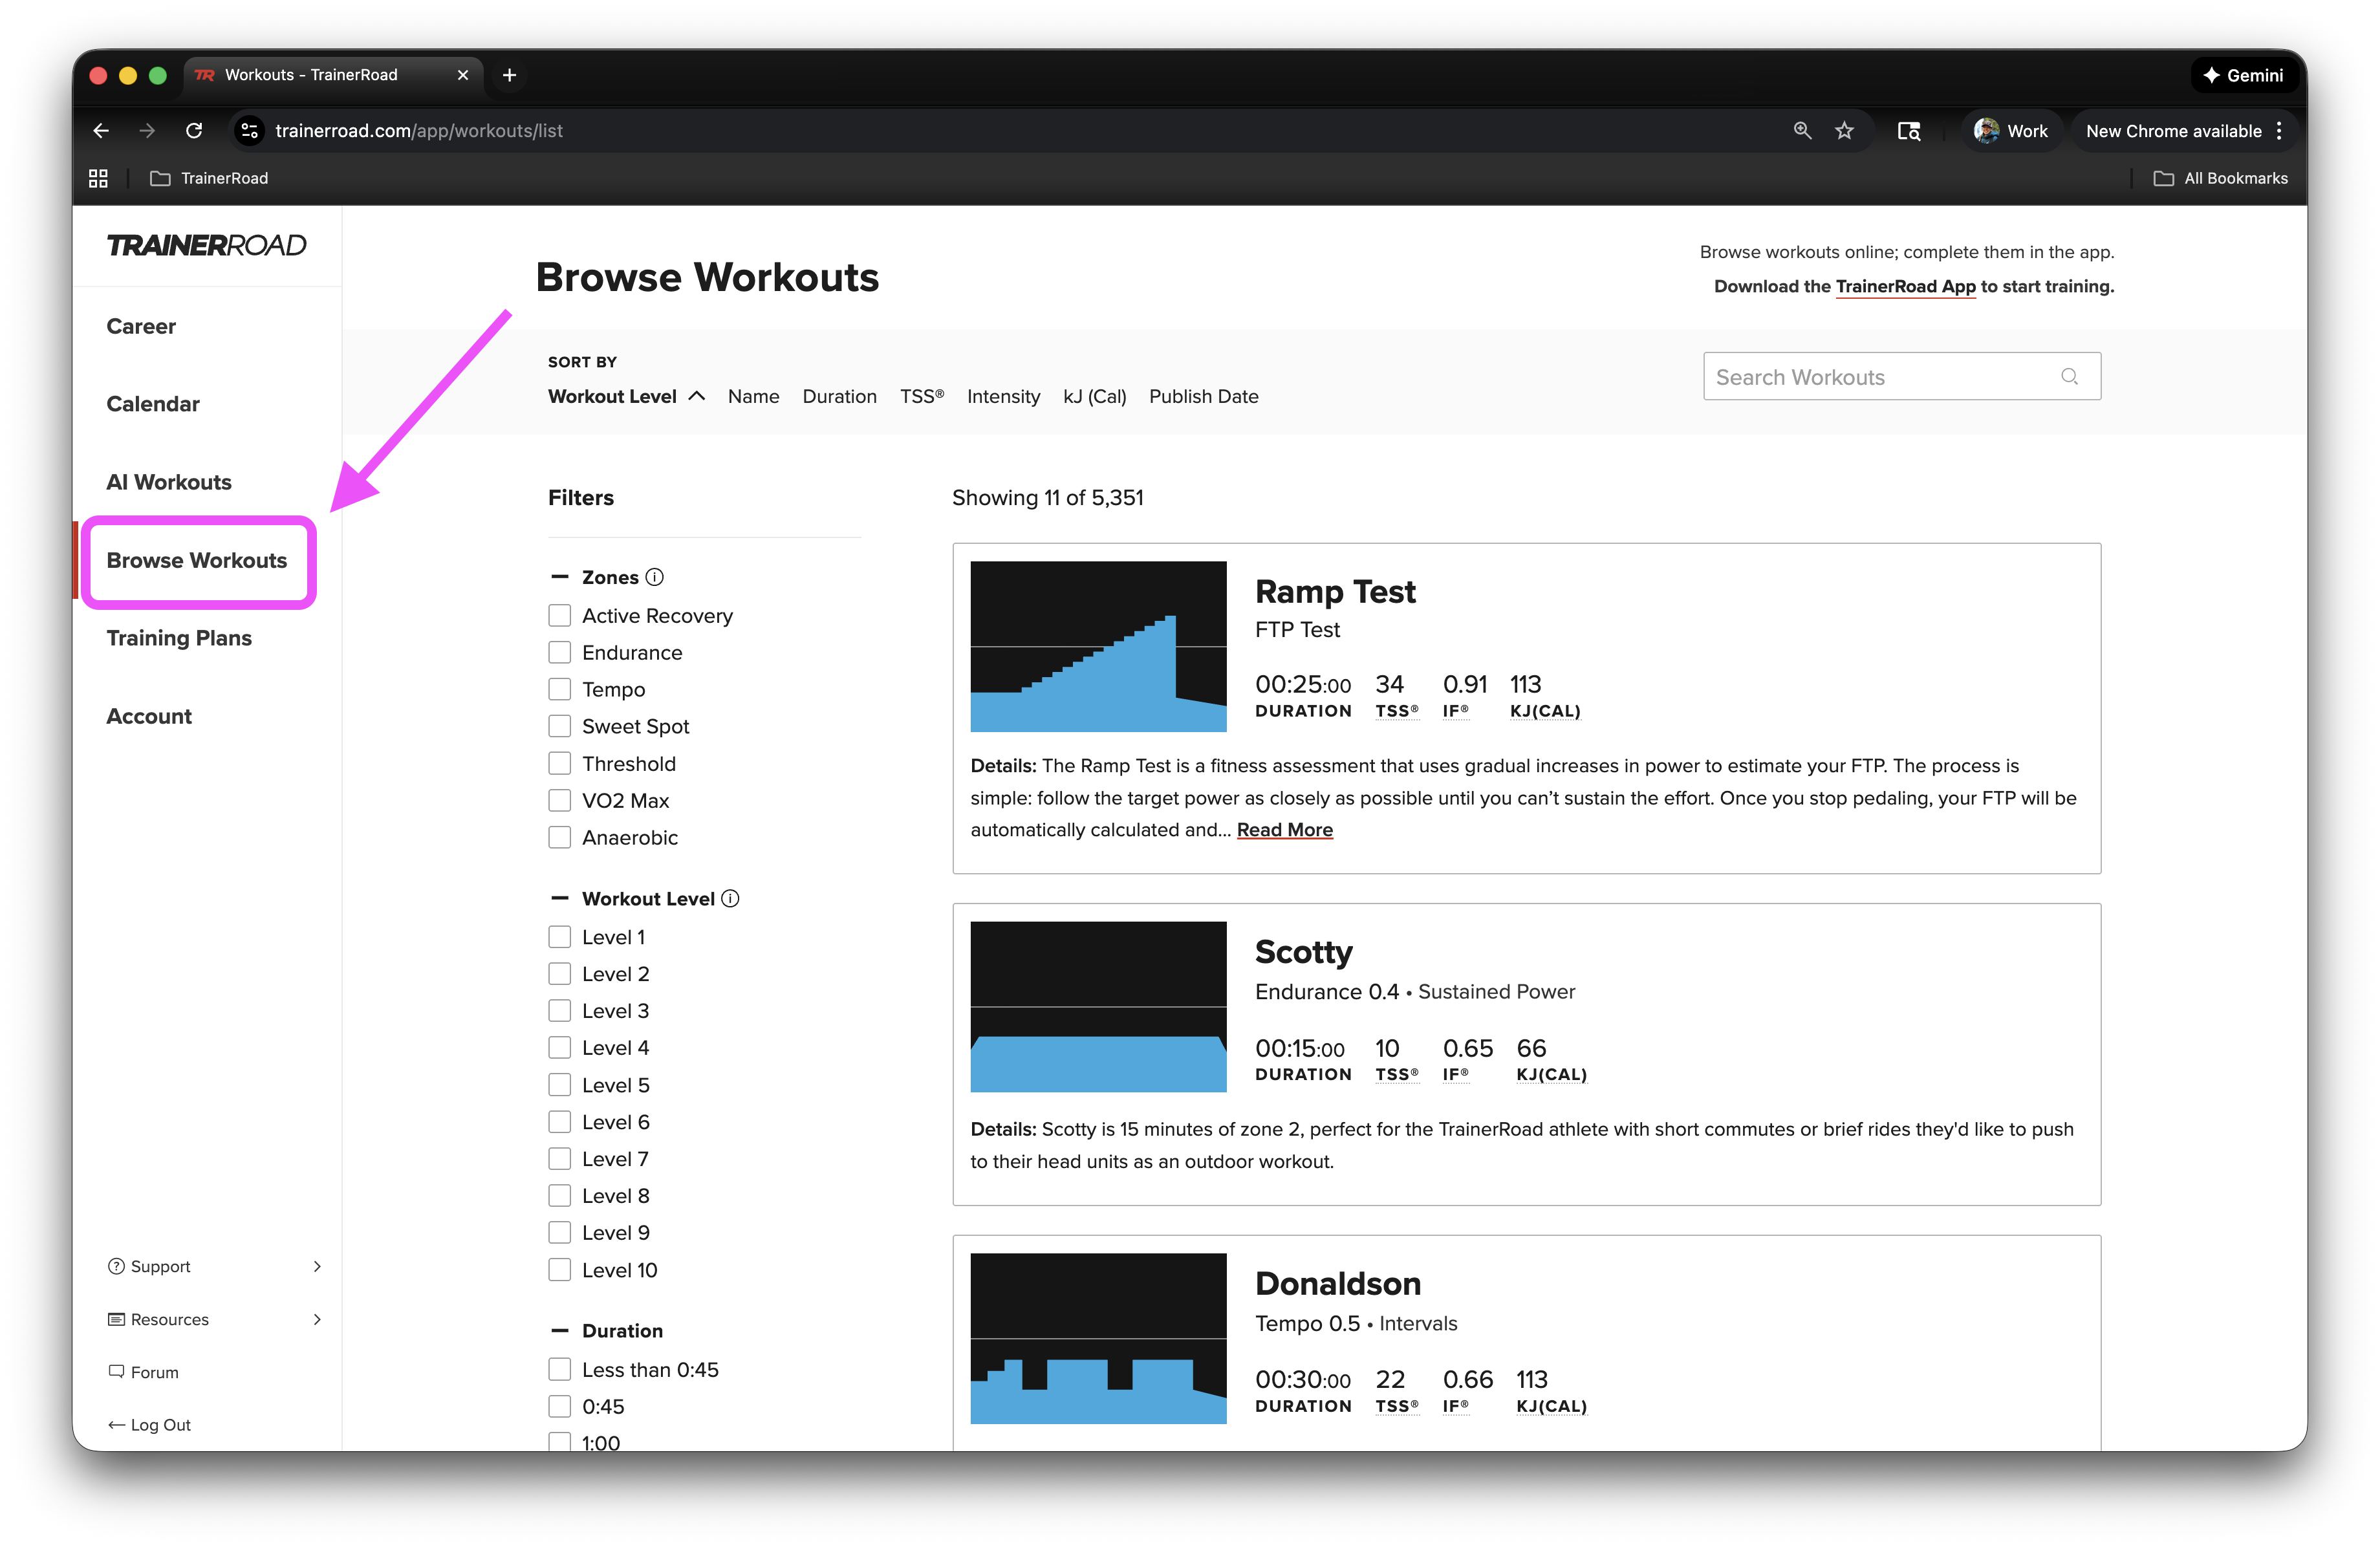Go back to the previous page

[101, 131]
